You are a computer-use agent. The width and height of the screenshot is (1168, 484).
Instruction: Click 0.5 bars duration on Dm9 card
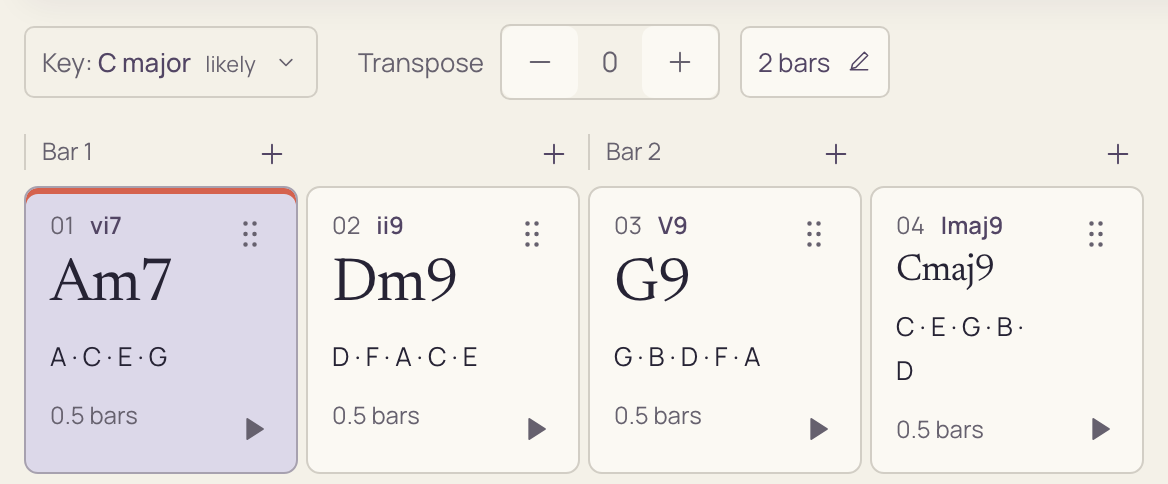[x=376, y=415]
